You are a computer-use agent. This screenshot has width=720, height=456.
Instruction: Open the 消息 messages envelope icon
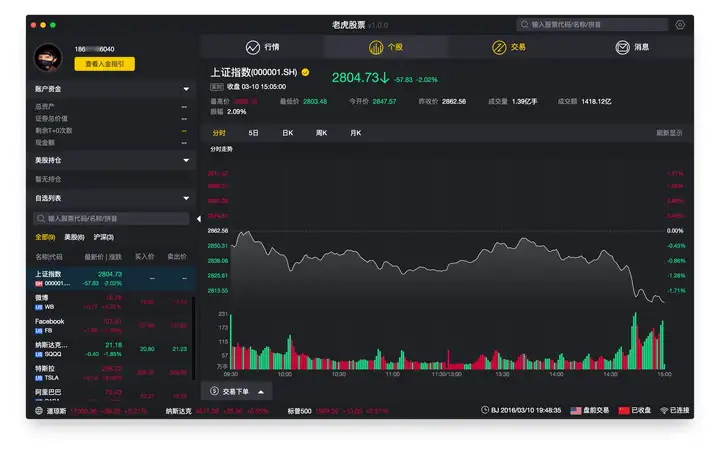622,47
